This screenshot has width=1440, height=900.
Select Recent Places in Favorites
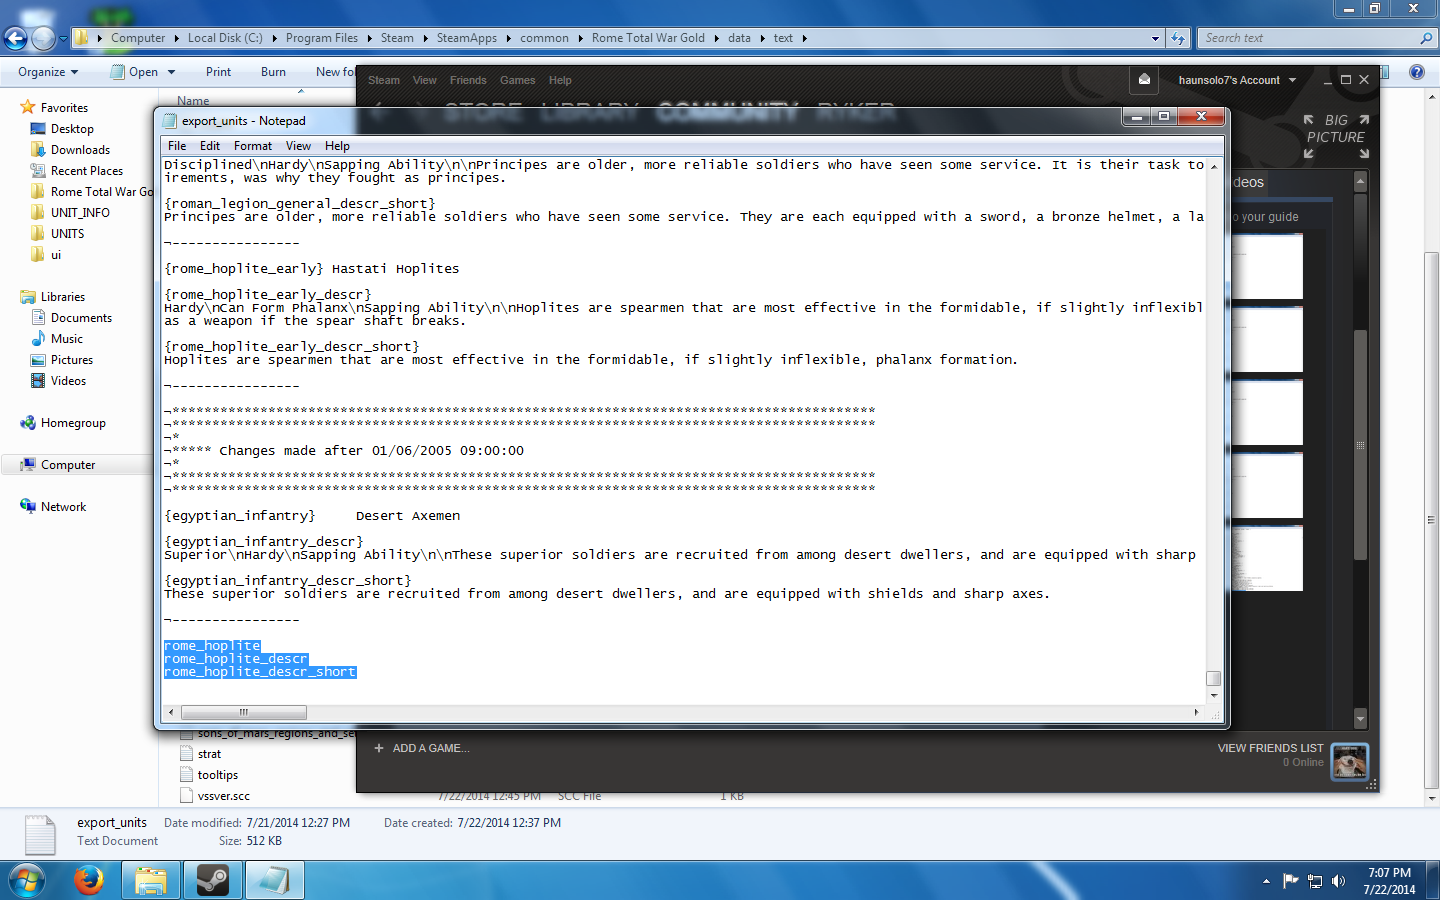point(87,171)
